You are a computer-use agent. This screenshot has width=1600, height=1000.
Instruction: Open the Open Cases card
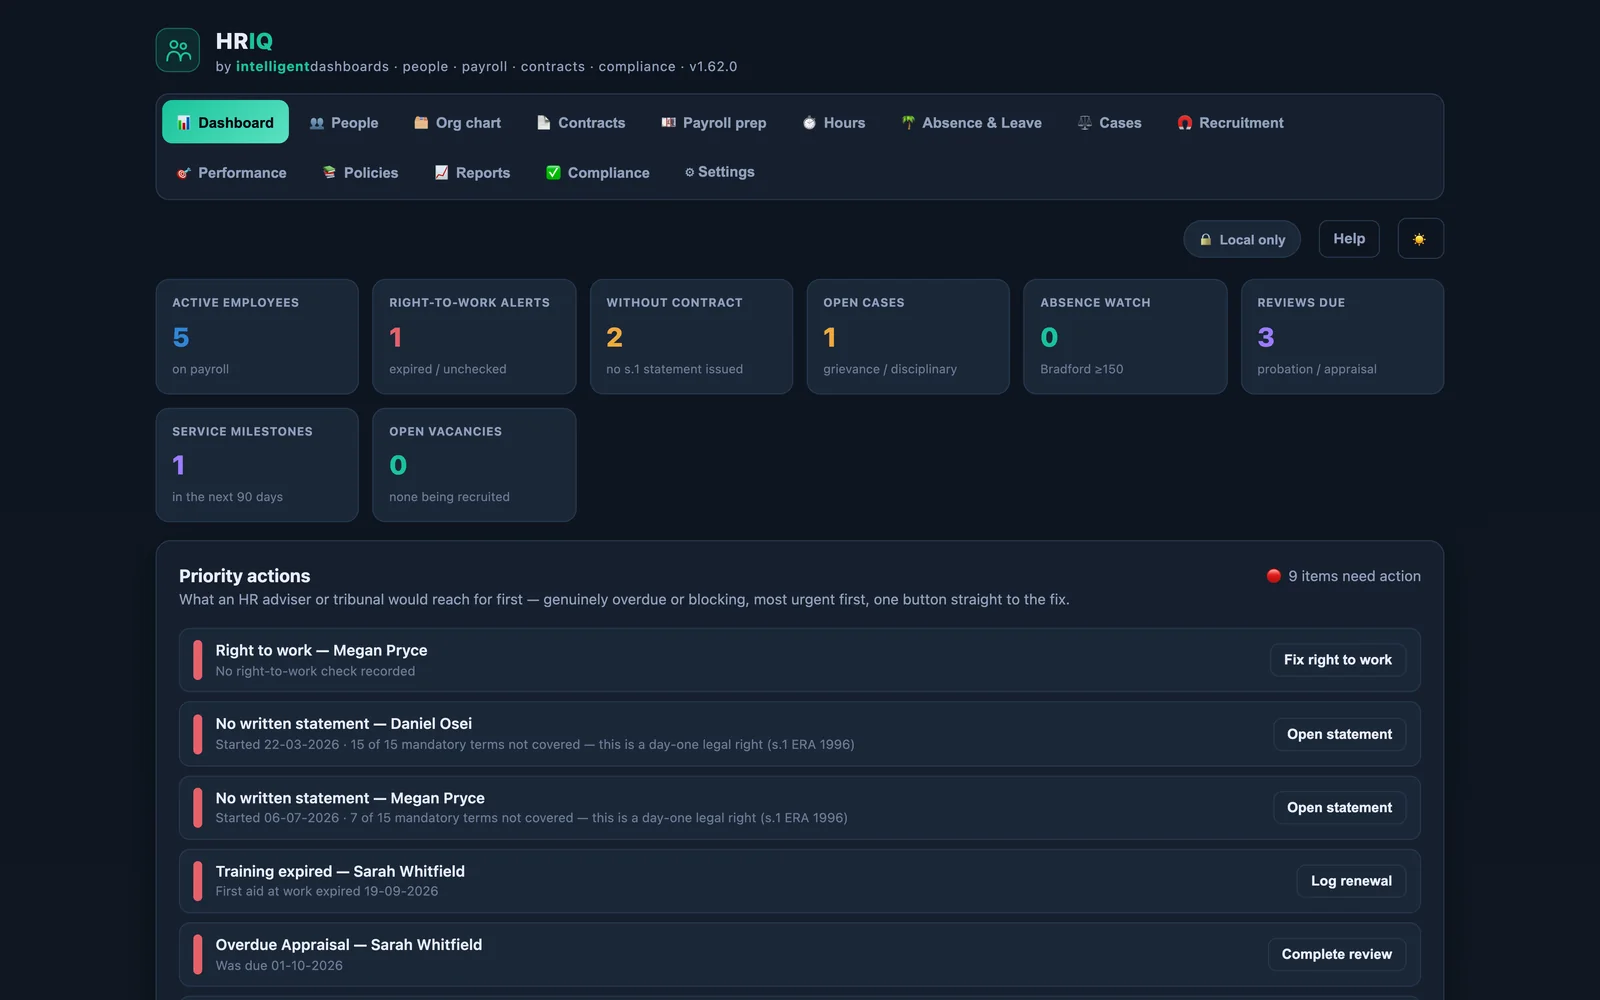(908, 337)
